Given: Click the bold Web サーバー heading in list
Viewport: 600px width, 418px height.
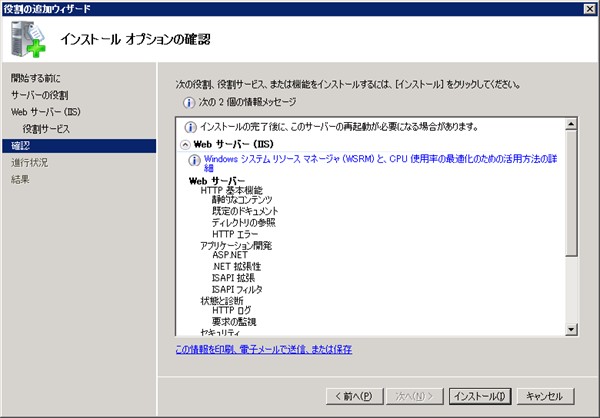Looking at the screenshot, I should pyautogui.click(x=217, y=181).
